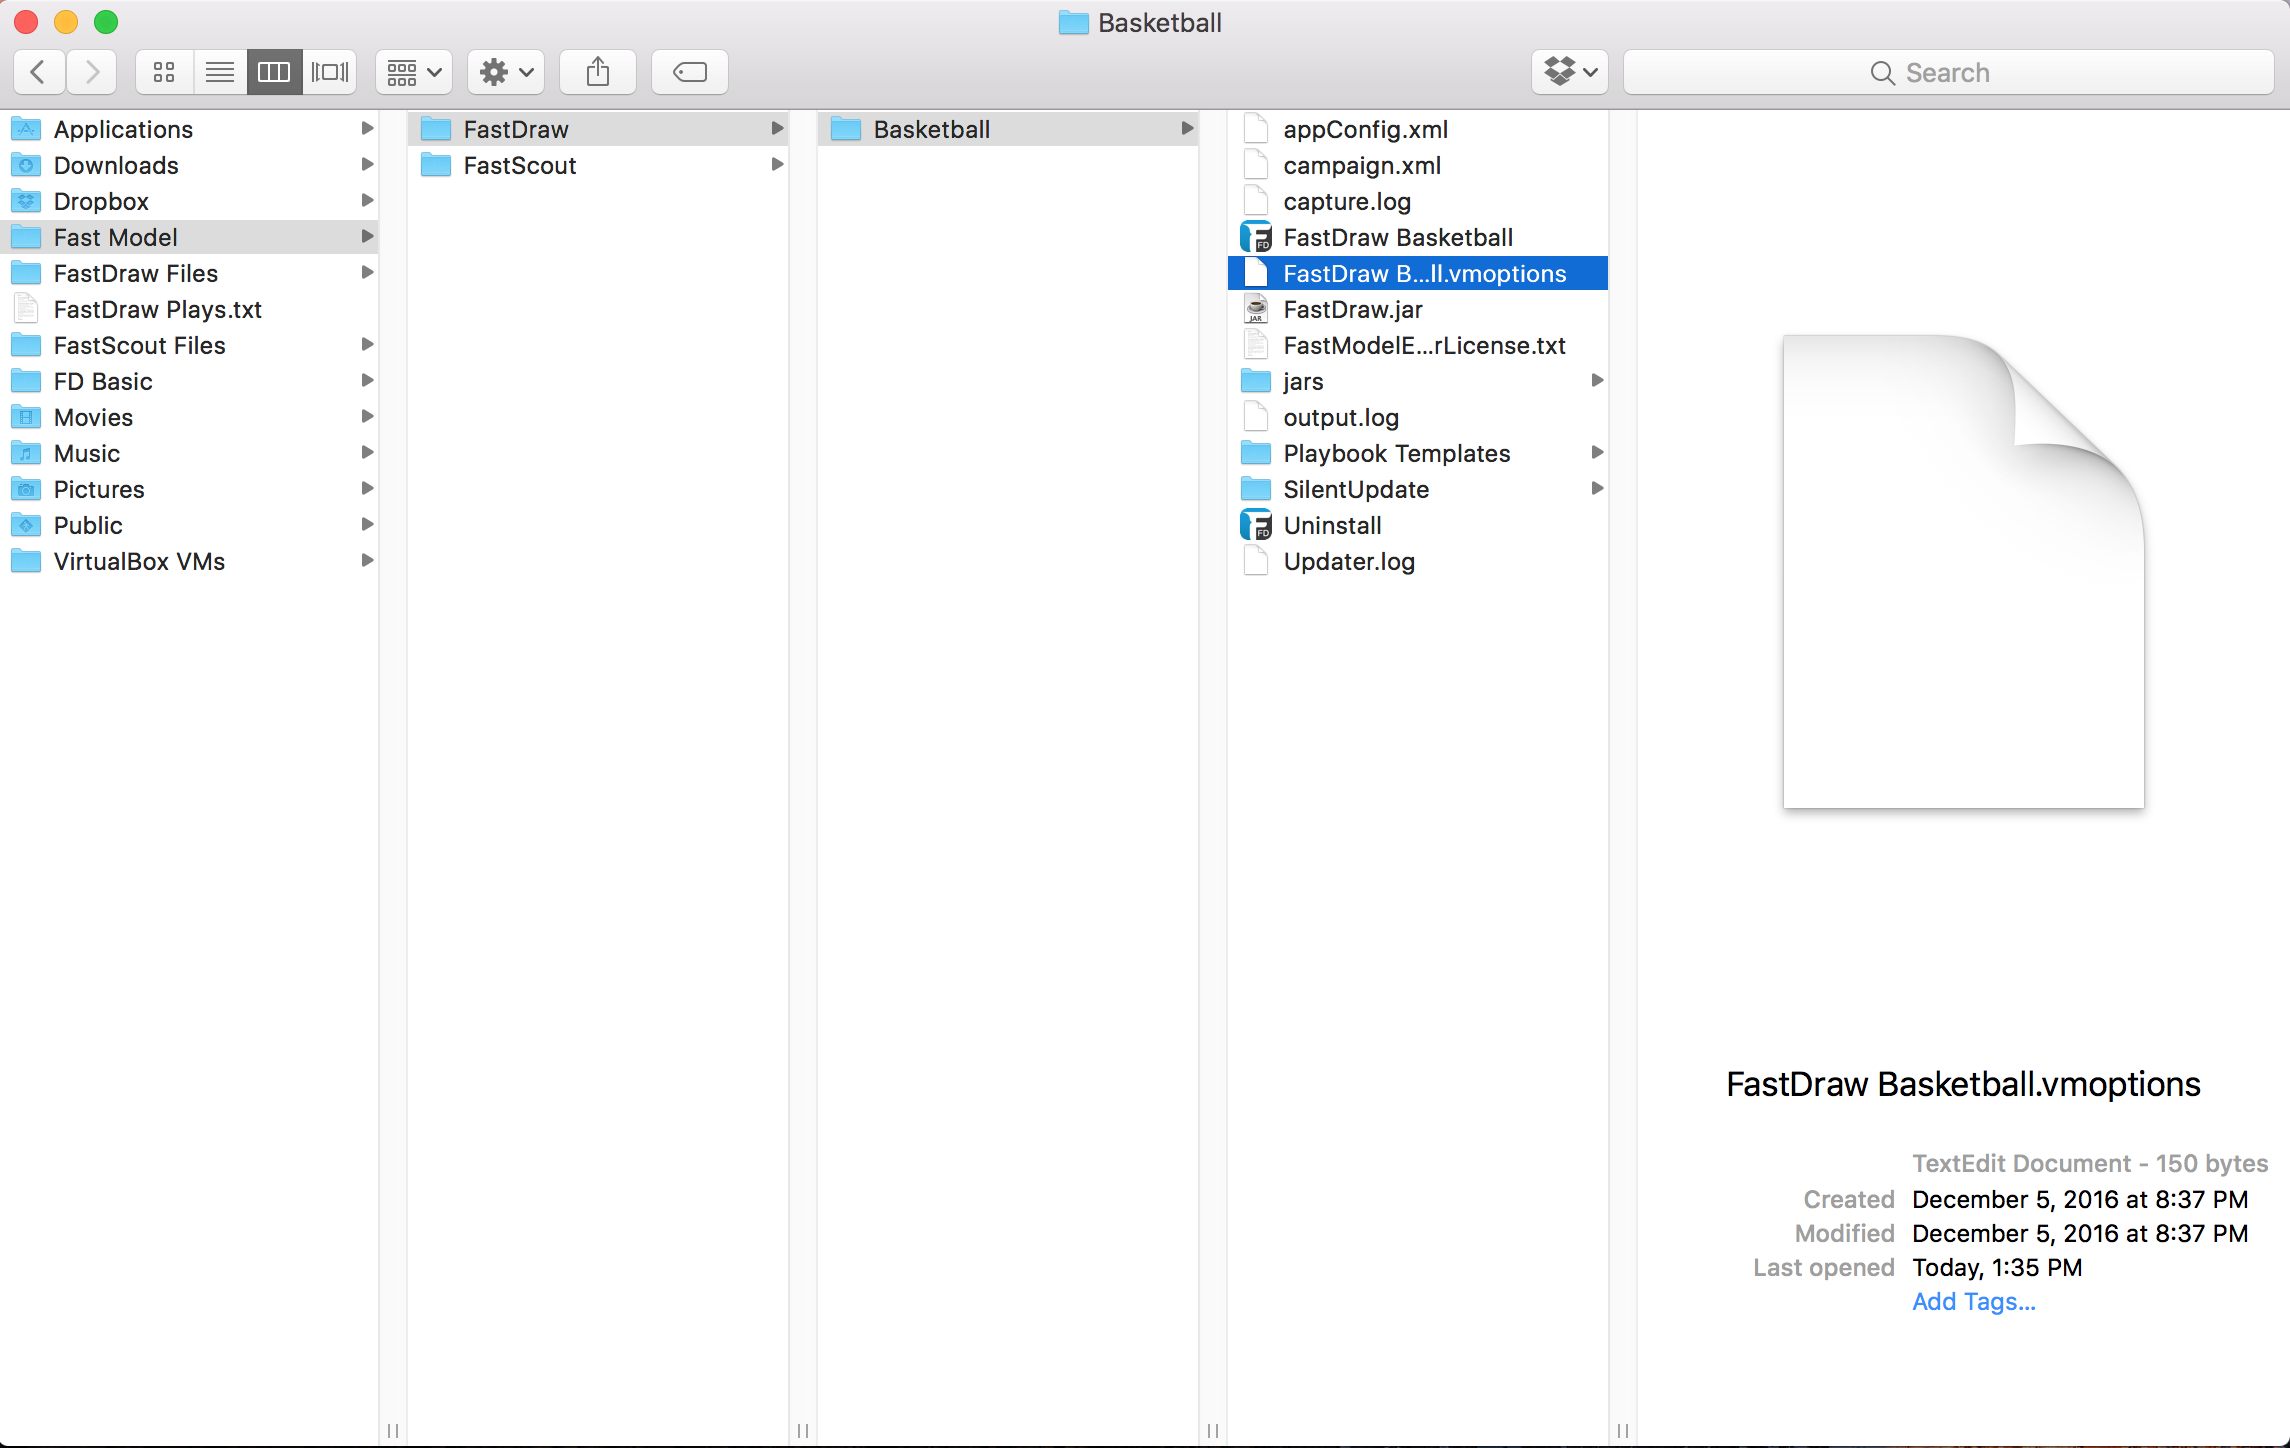Expand VirtualBox VMs folder arrow

pyautogui.click(x=367, y=561)
